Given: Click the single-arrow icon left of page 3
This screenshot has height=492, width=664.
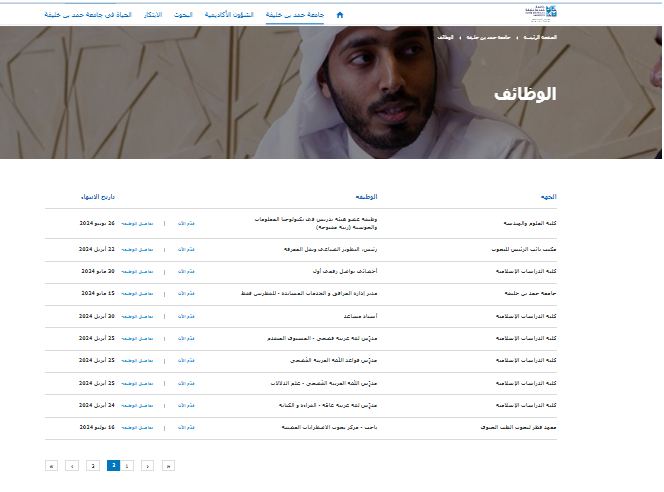Looking at the screenshot, I should (72, 466).
